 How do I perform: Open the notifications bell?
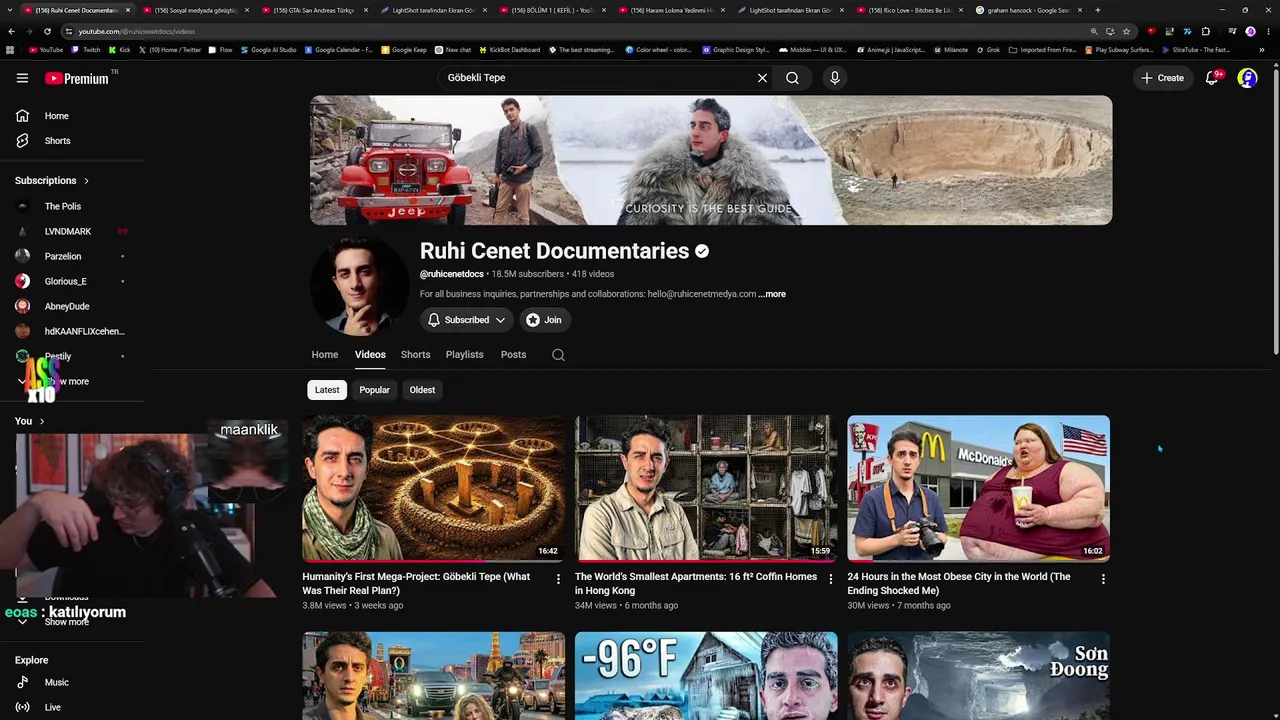pos(1212,78)
